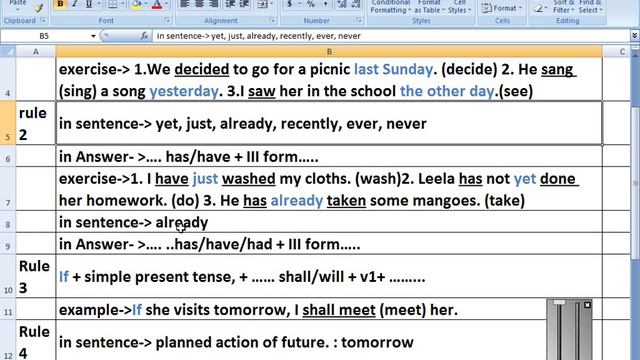This screenshot has height=360, width=640.
Task: Click the Clear eraser icon
Action: coord(539,8)
